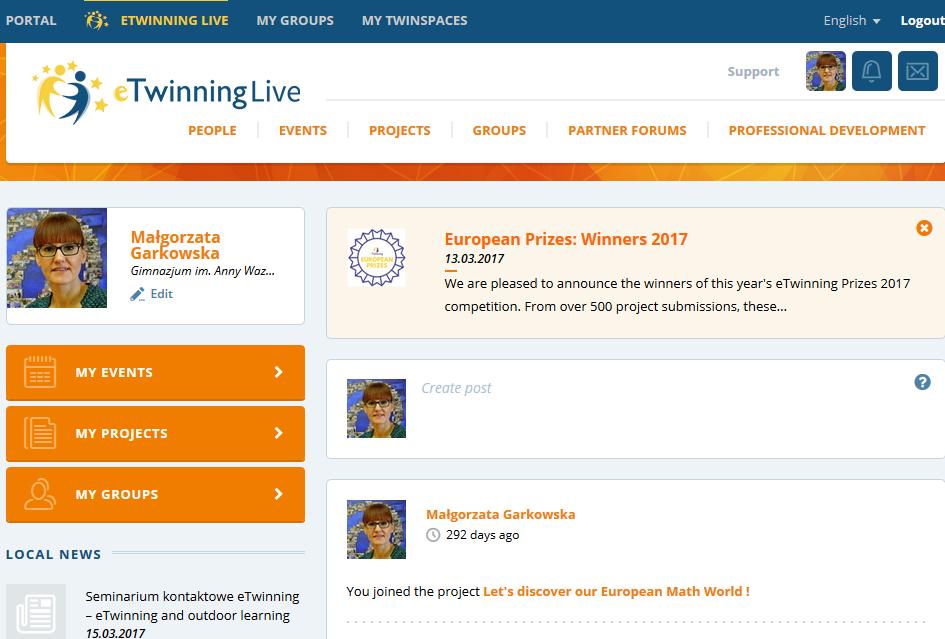Click the My Projects documents icon
The image size is (945, 639).
[40, 433]
